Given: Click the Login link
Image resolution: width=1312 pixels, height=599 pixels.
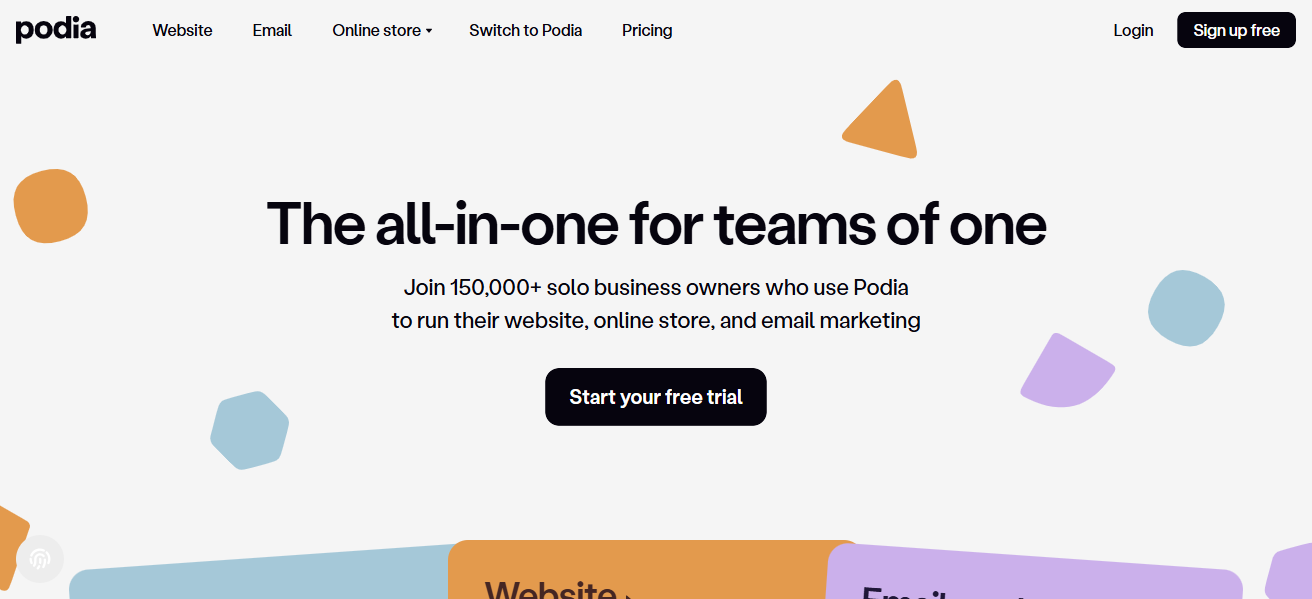Looking at the screenshot, I should (x=1133, y=30).
